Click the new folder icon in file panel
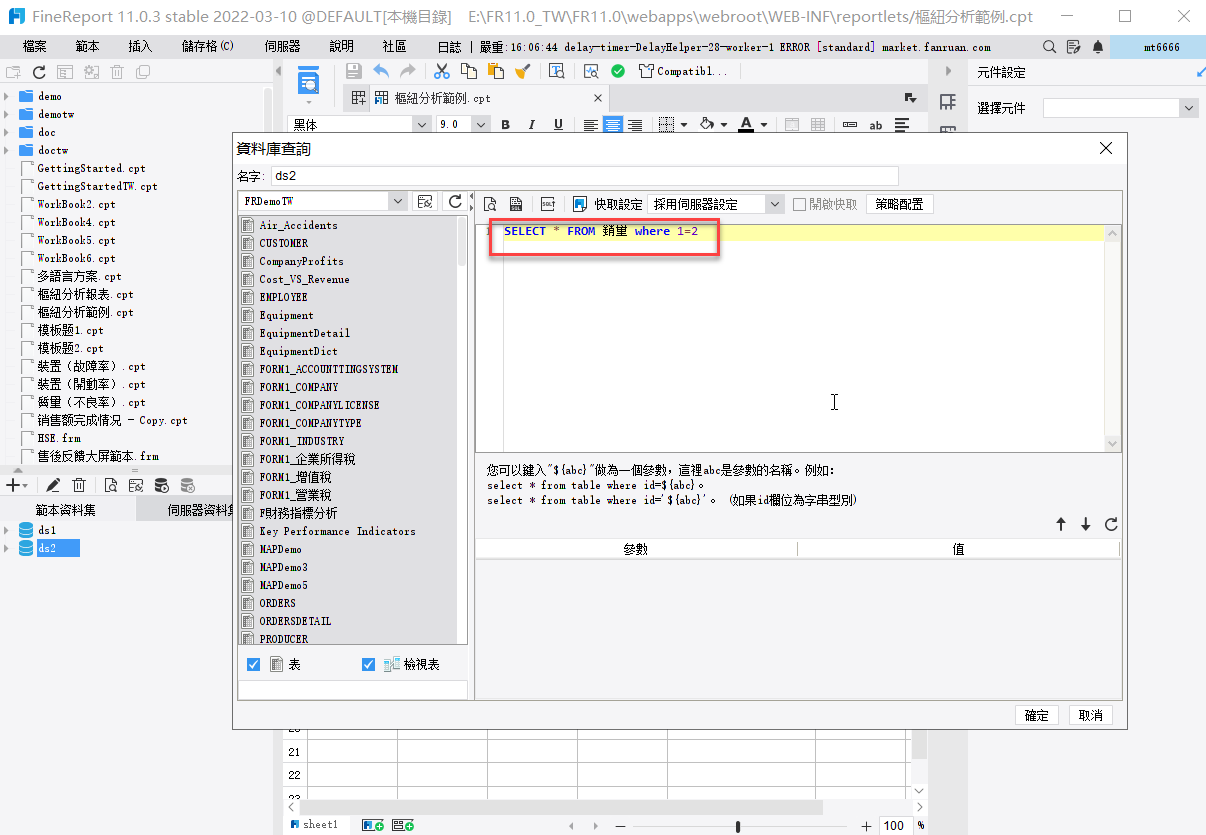 (x=13, y=72)
